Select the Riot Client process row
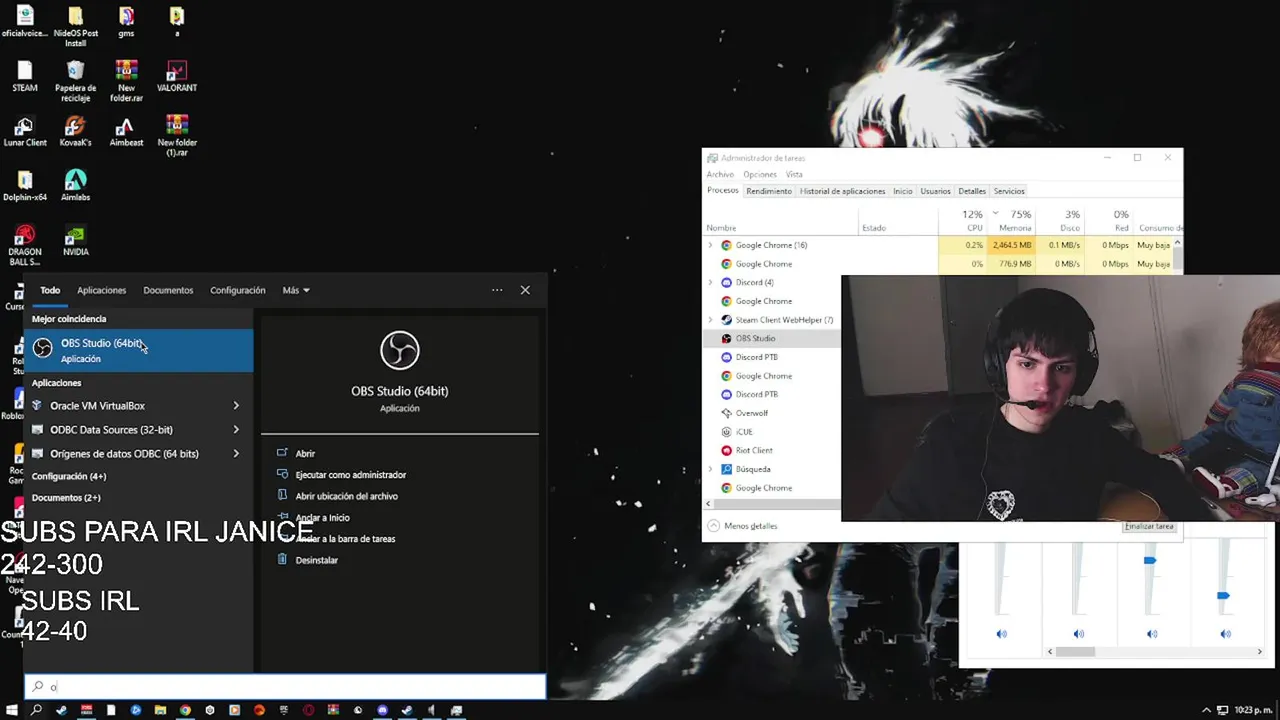Viewport: 1280px width, 720px height. point(772,450)
